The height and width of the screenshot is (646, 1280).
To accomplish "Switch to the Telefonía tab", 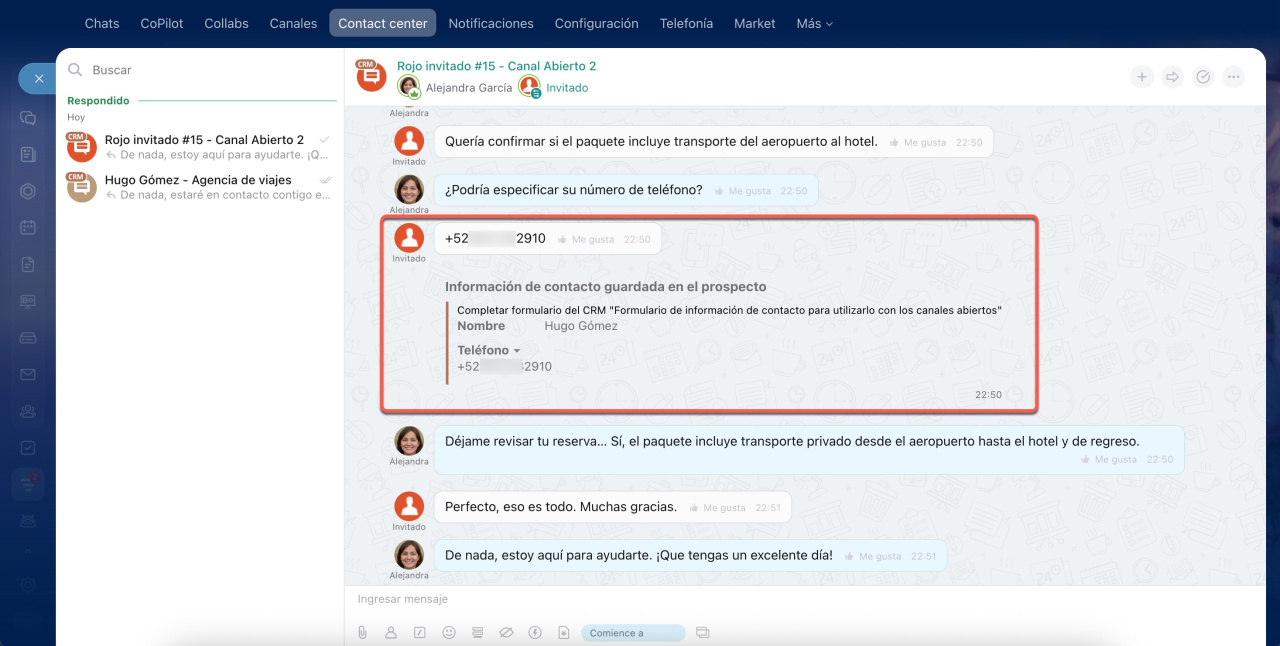I will click(686, 23).
